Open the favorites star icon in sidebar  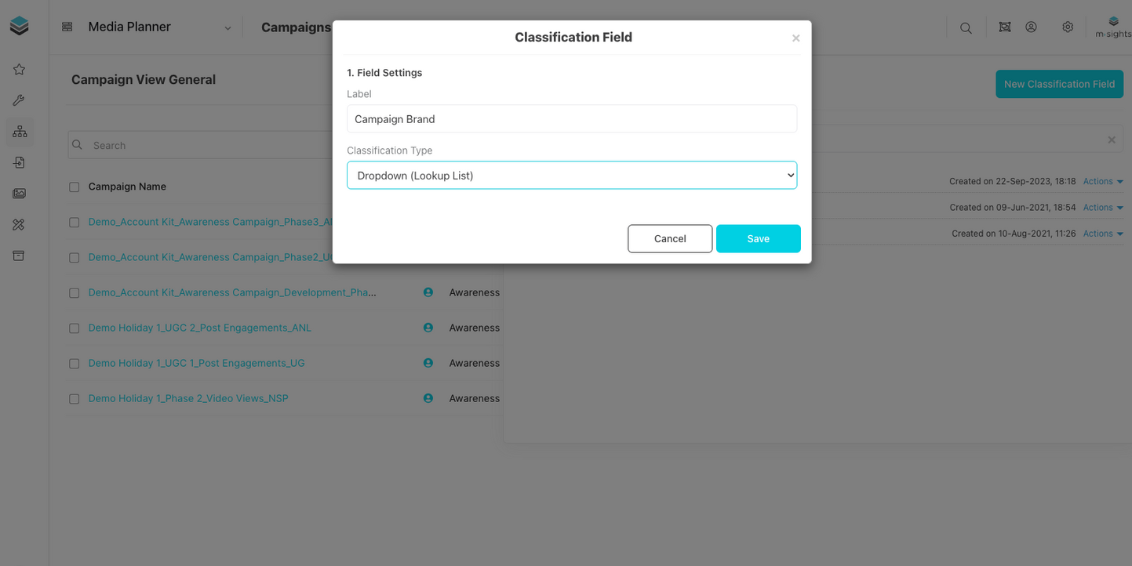tap(18, 70)
